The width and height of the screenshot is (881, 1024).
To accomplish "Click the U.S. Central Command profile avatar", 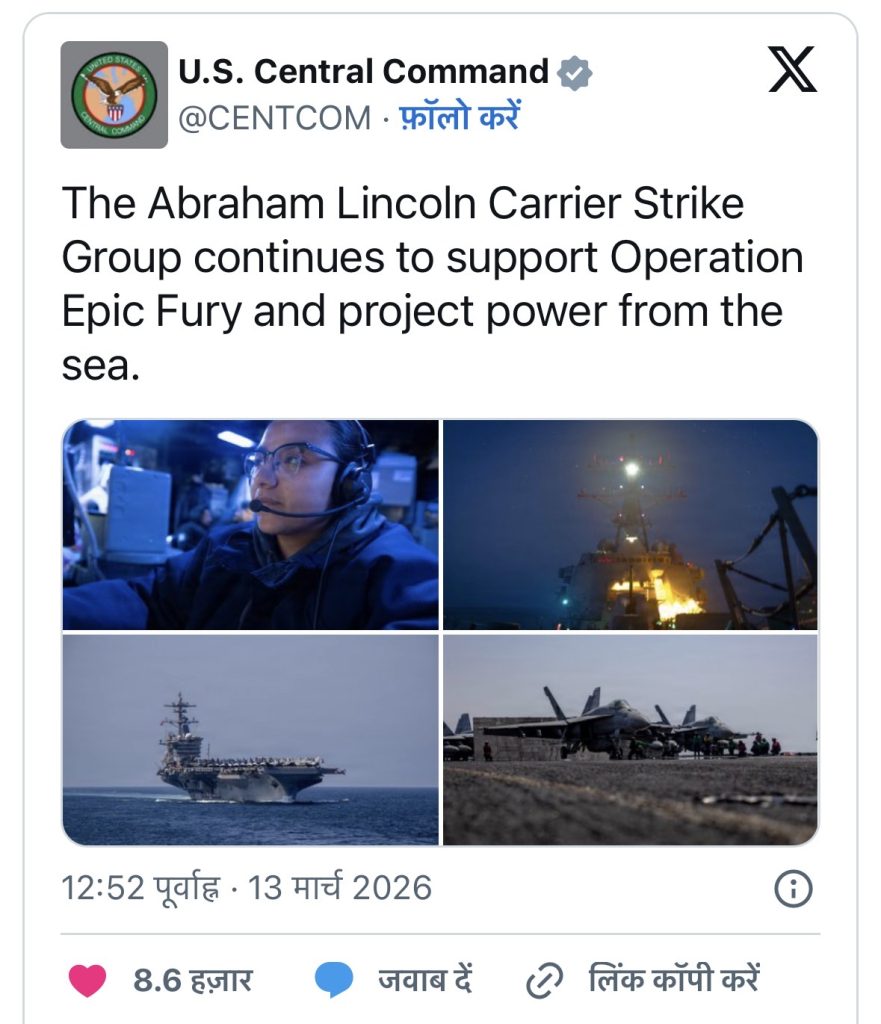I will tap(114, 95).
